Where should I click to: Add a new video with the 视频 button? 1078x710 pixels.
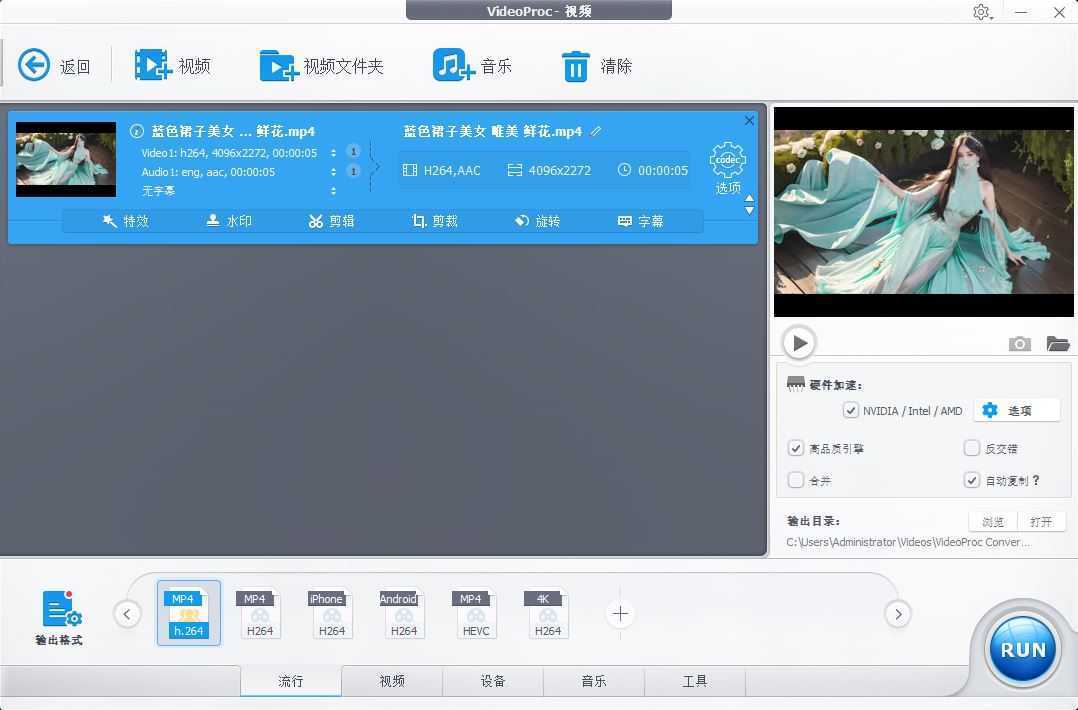pos(171,65)
